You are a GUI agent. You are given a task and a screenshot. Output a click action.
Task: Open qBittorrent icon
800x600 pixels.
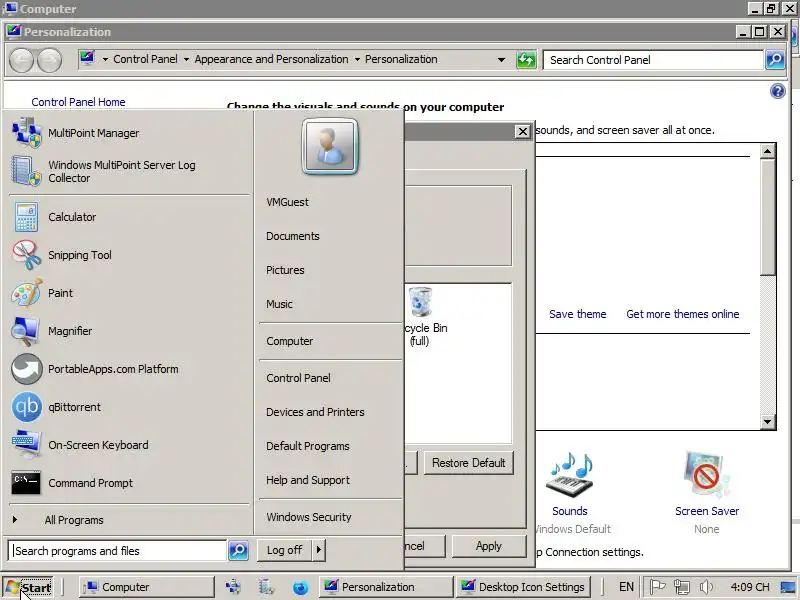click(x=27, y=407)
